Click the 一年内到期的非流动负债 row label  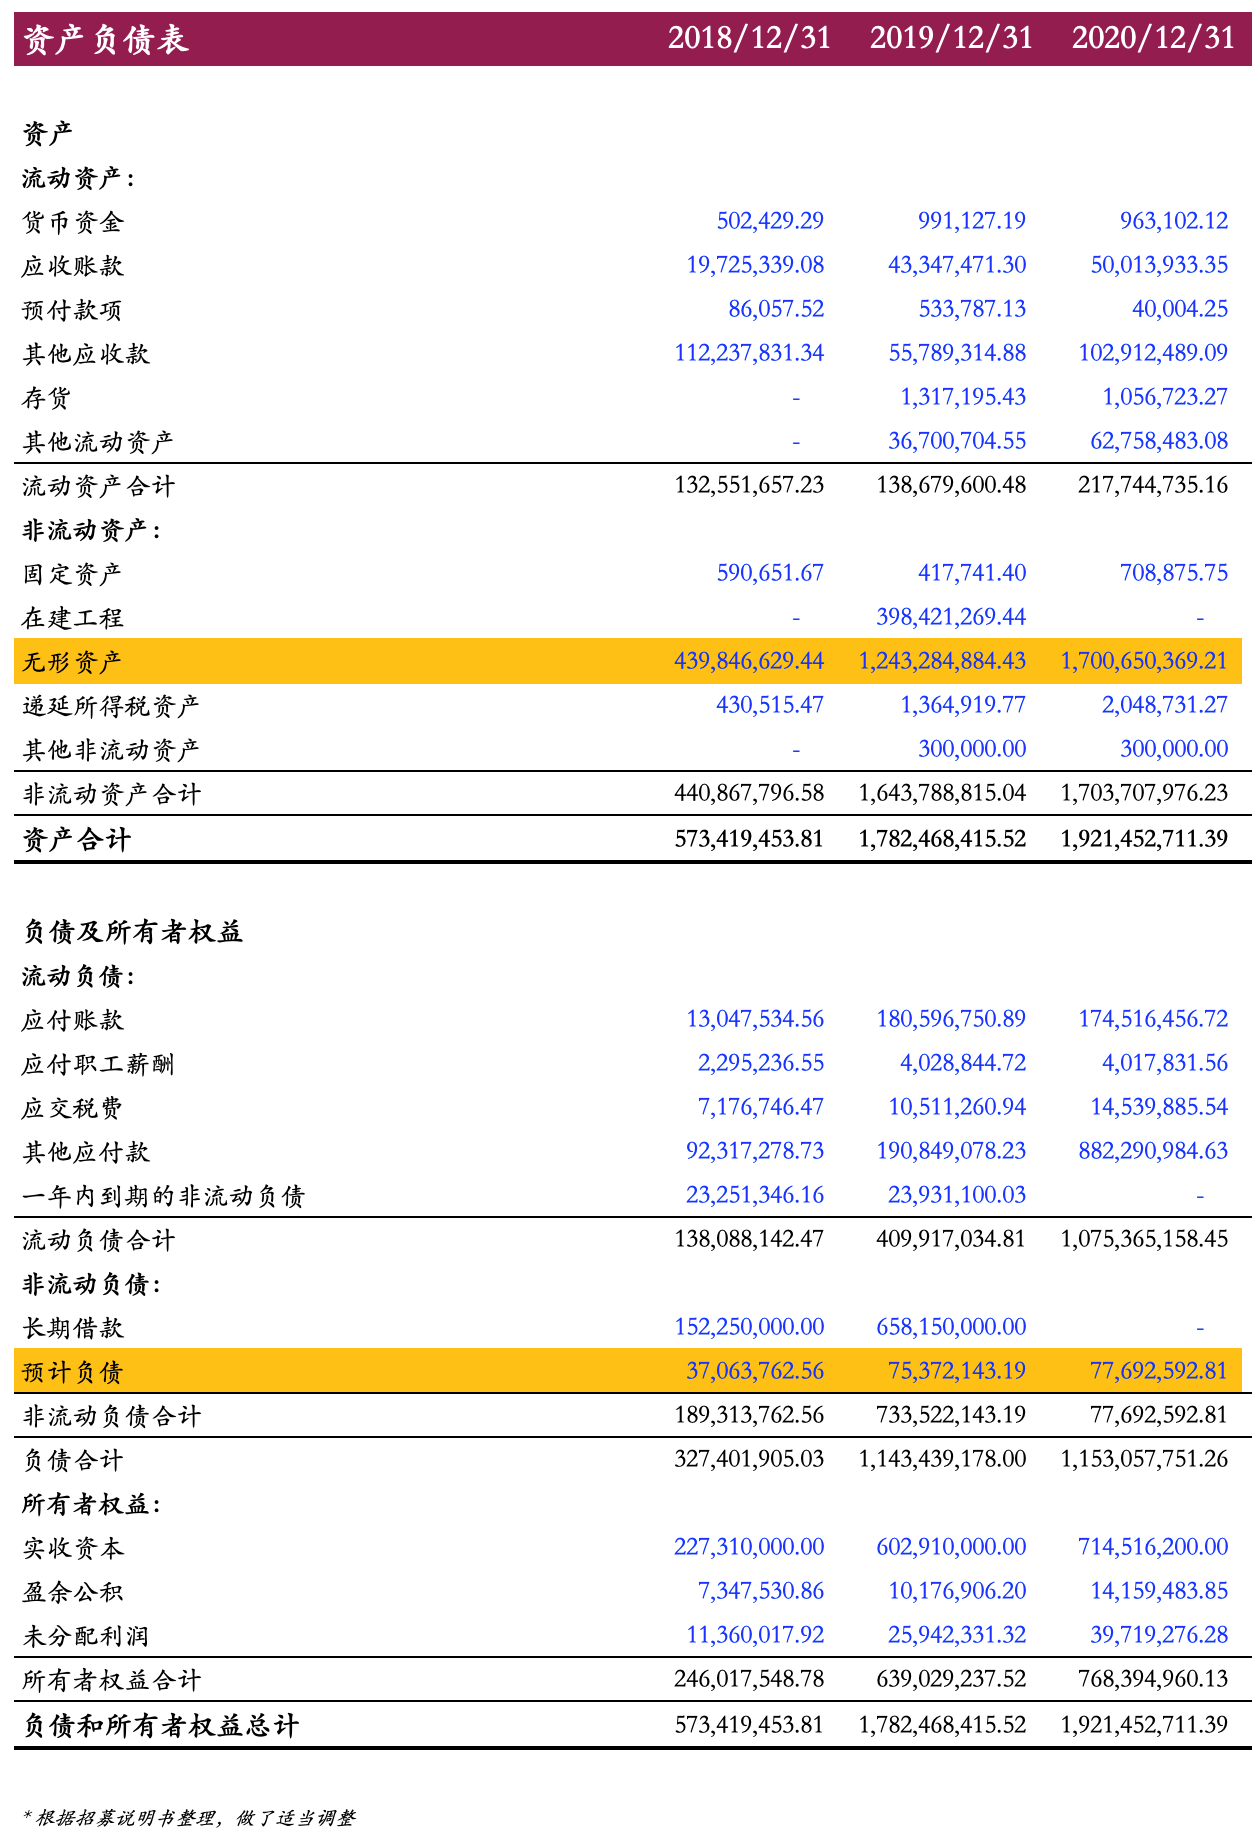coord(164,1196)
